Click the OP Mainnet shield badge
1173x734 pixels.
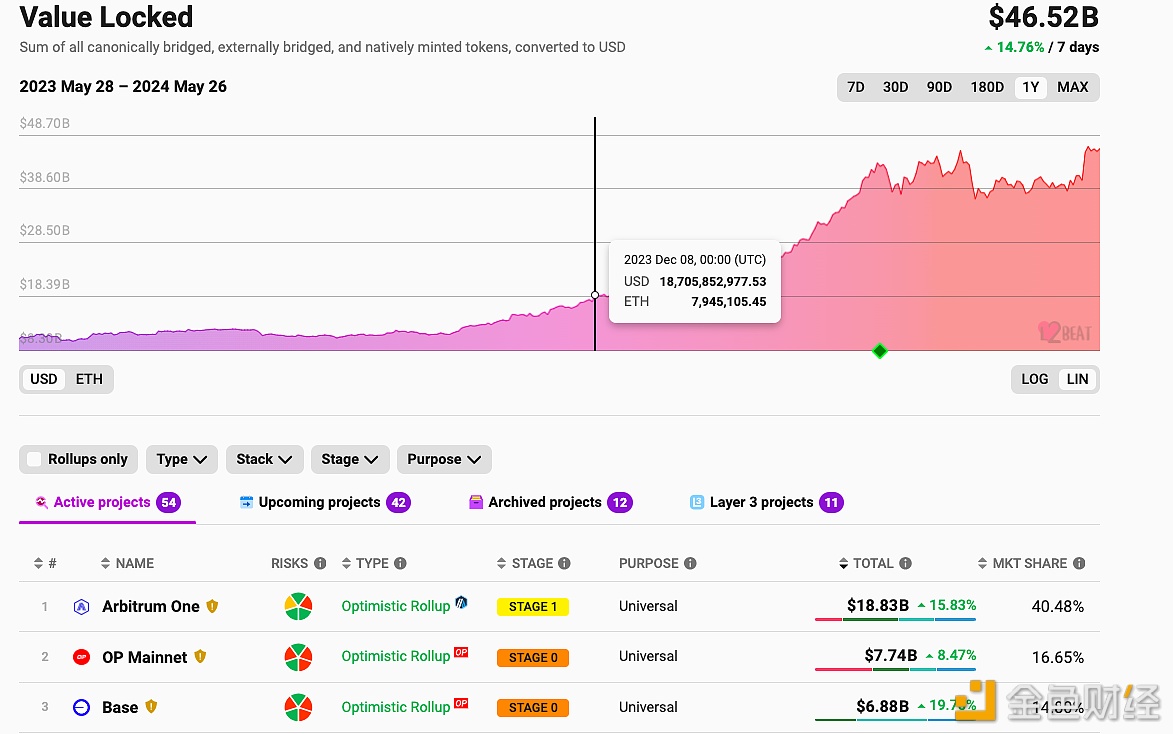(200, 656)
